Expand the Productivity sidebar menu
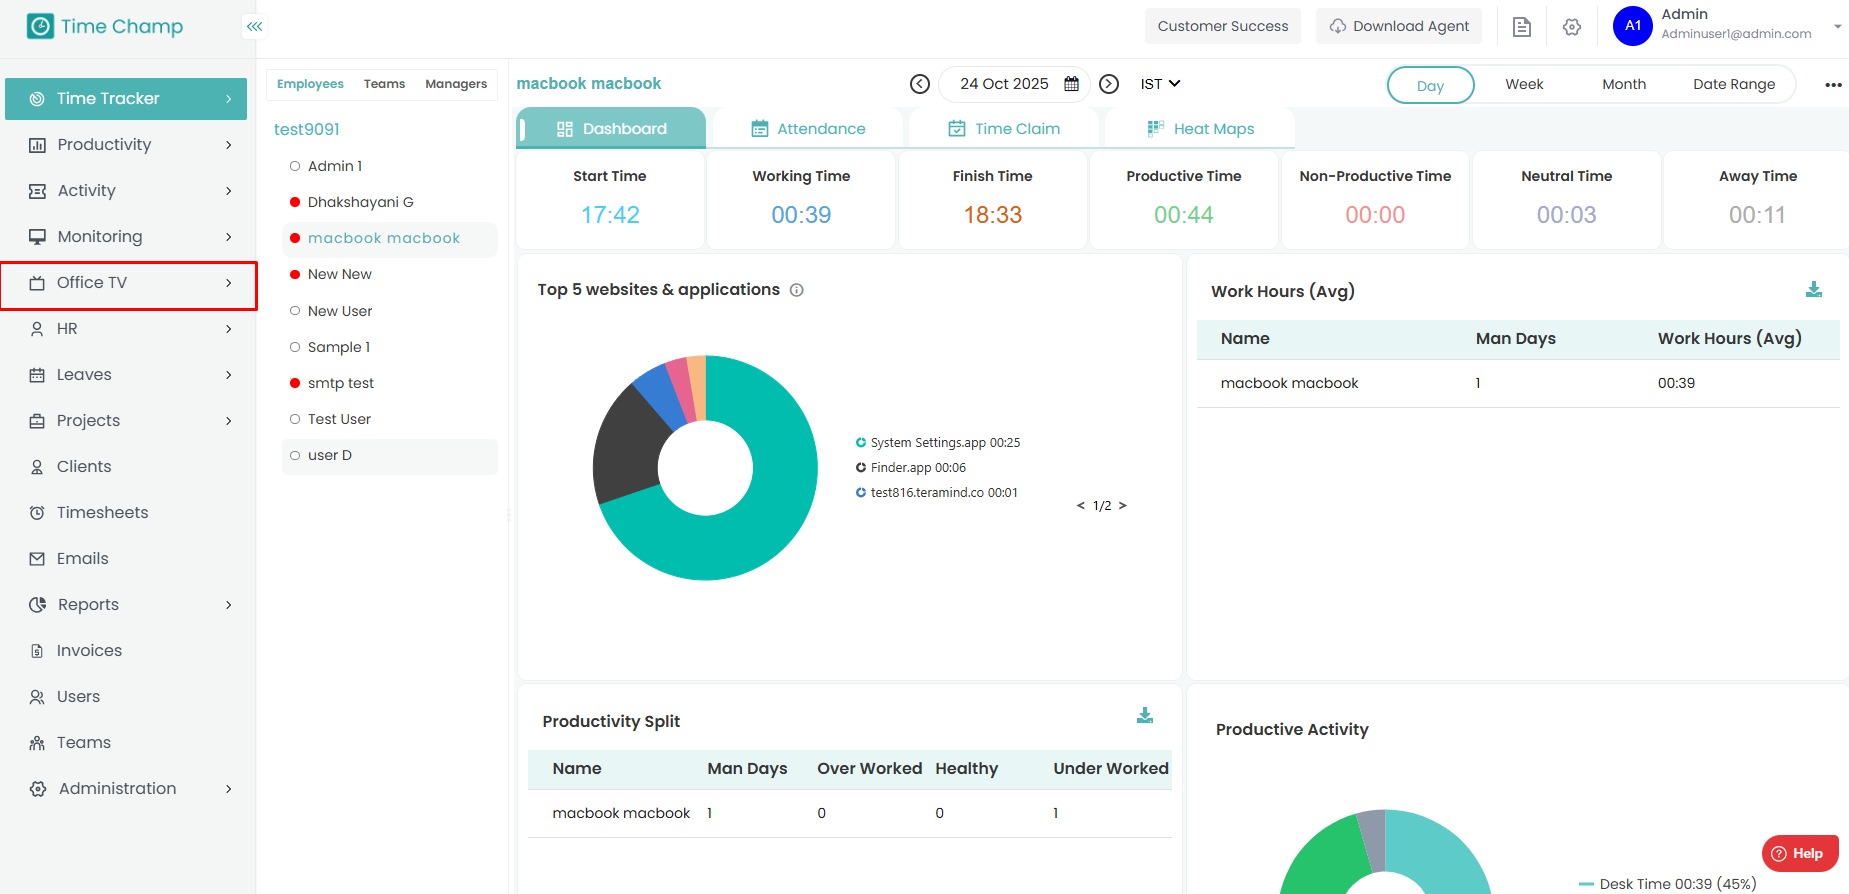This screenshot has width=1849, height=894. (130, 145)
